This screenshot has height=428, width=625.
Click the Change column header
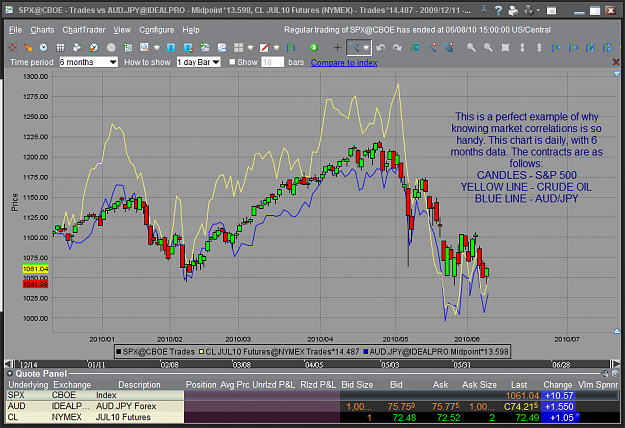558,385
